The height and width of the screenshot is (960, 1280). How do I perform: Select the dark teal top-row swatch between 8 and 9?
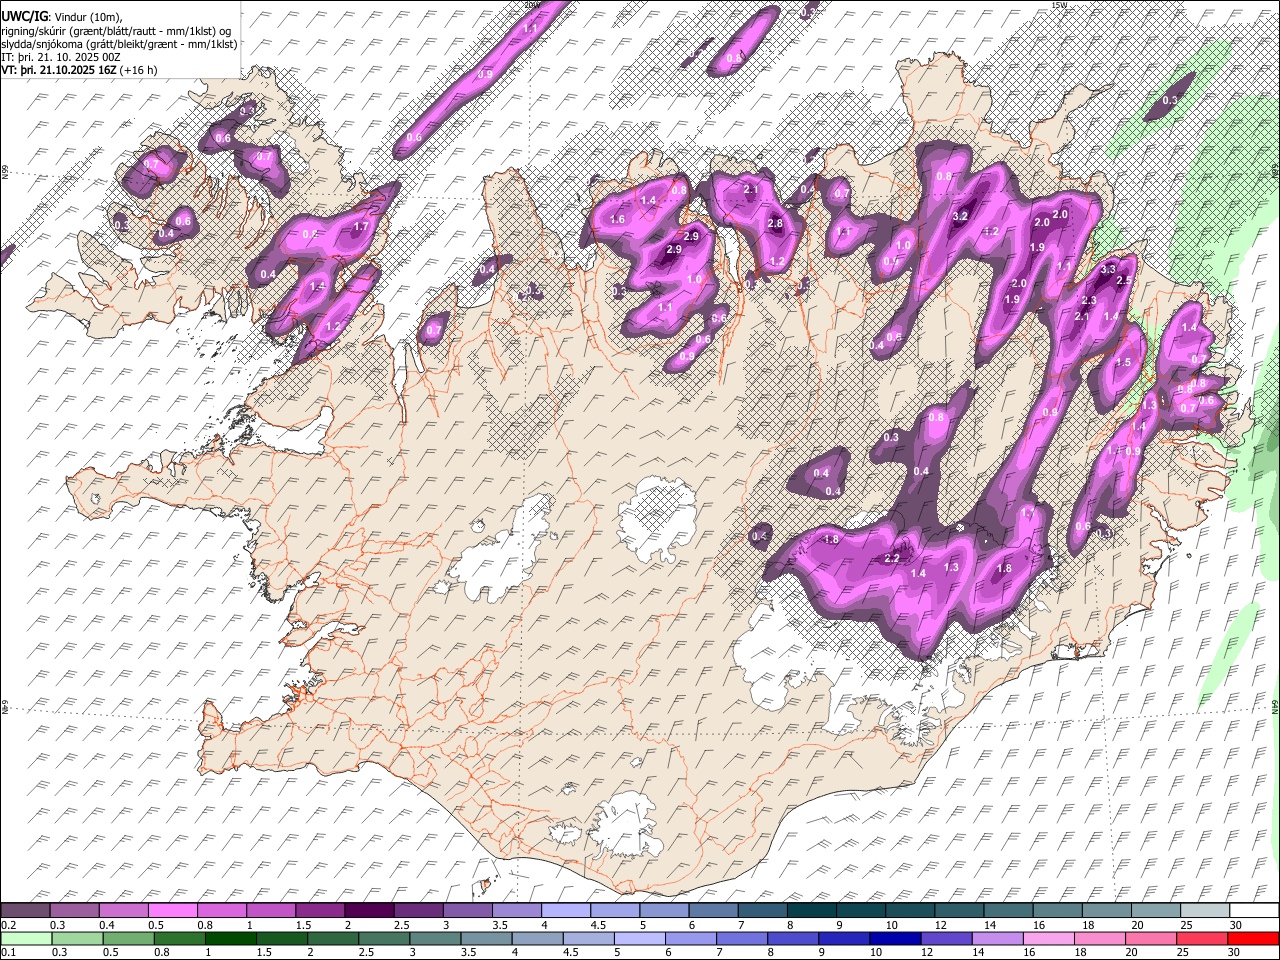(x=811, y=910)
